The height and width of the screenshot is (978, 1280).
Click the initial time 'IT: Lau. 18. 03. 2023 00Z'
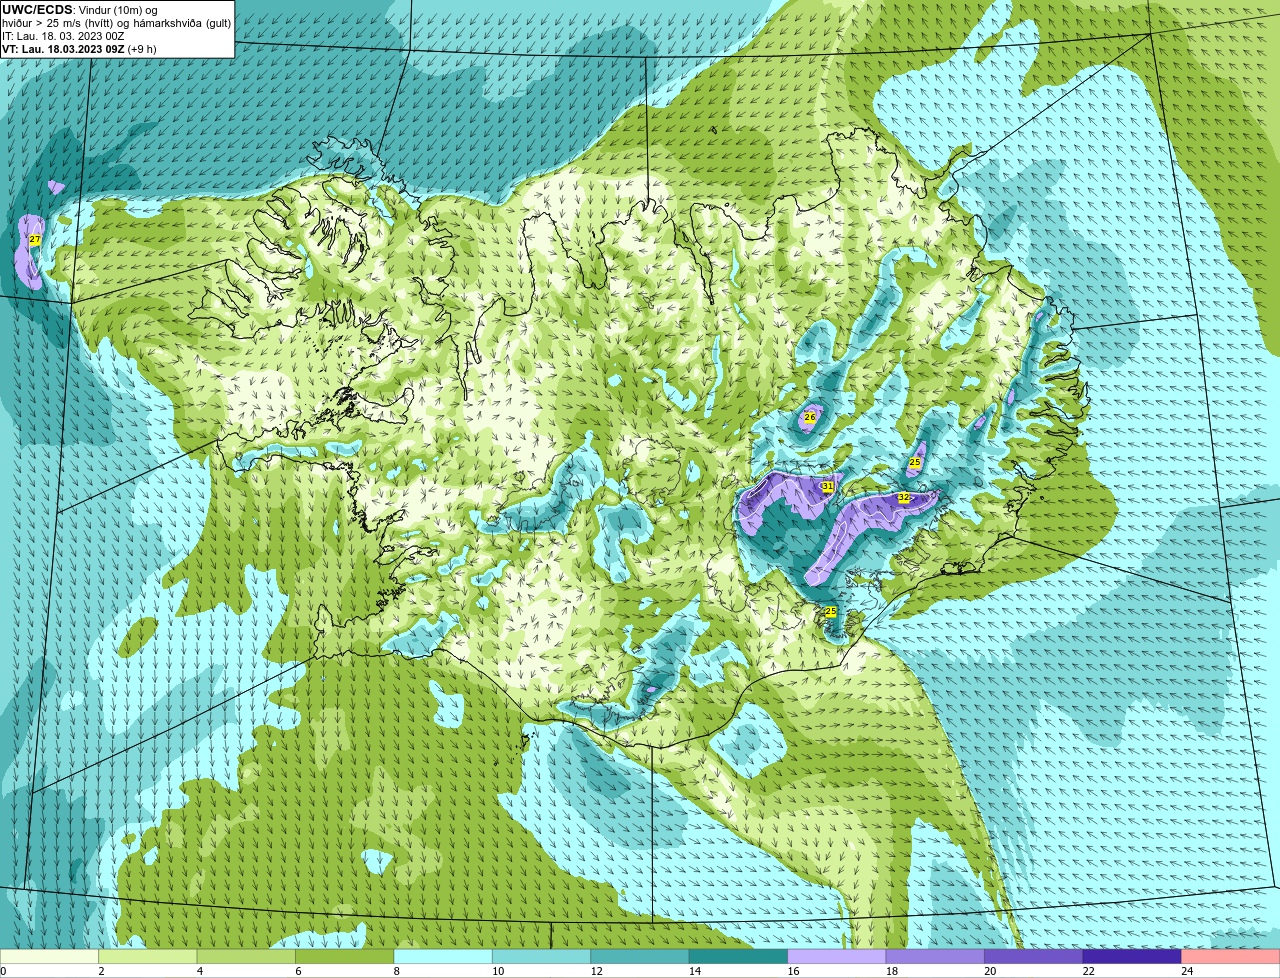(63, 36)
